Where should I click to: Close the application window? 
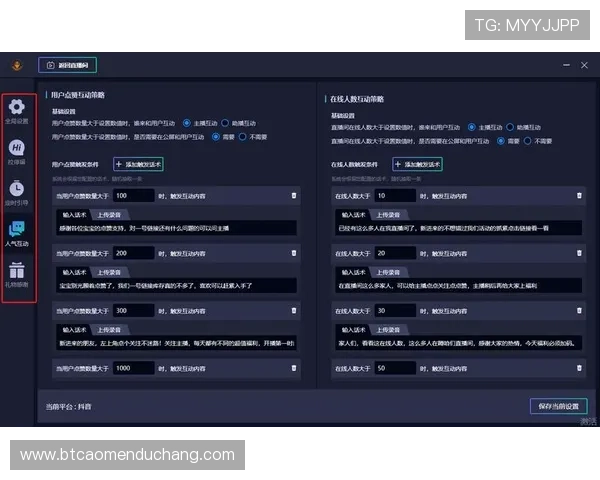(x=584, y=65)
